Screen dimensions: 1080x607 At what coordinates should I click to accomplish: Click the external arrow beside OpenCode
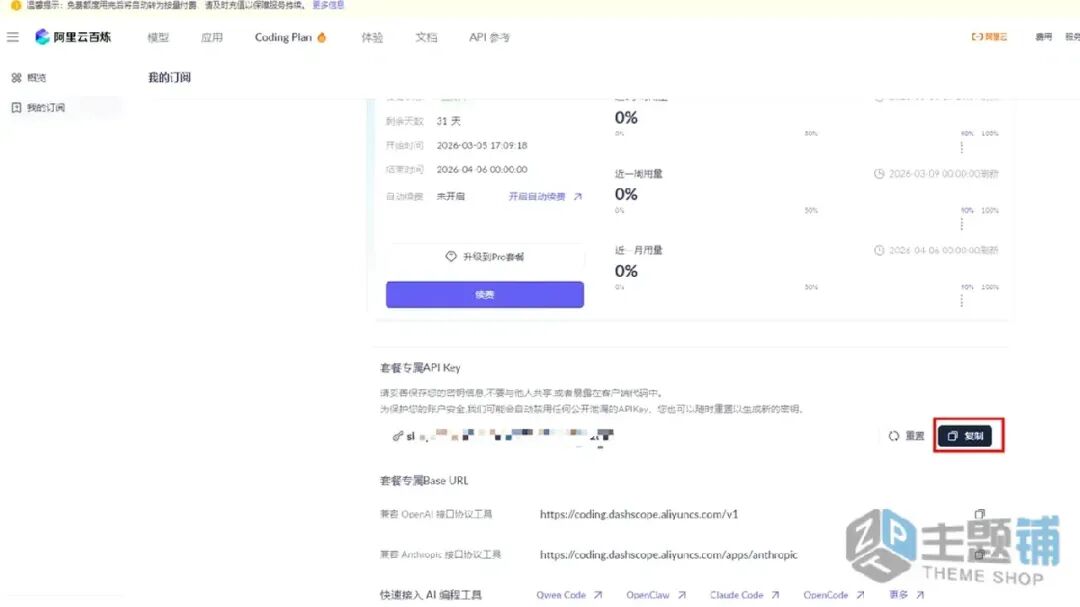point(860,595)
